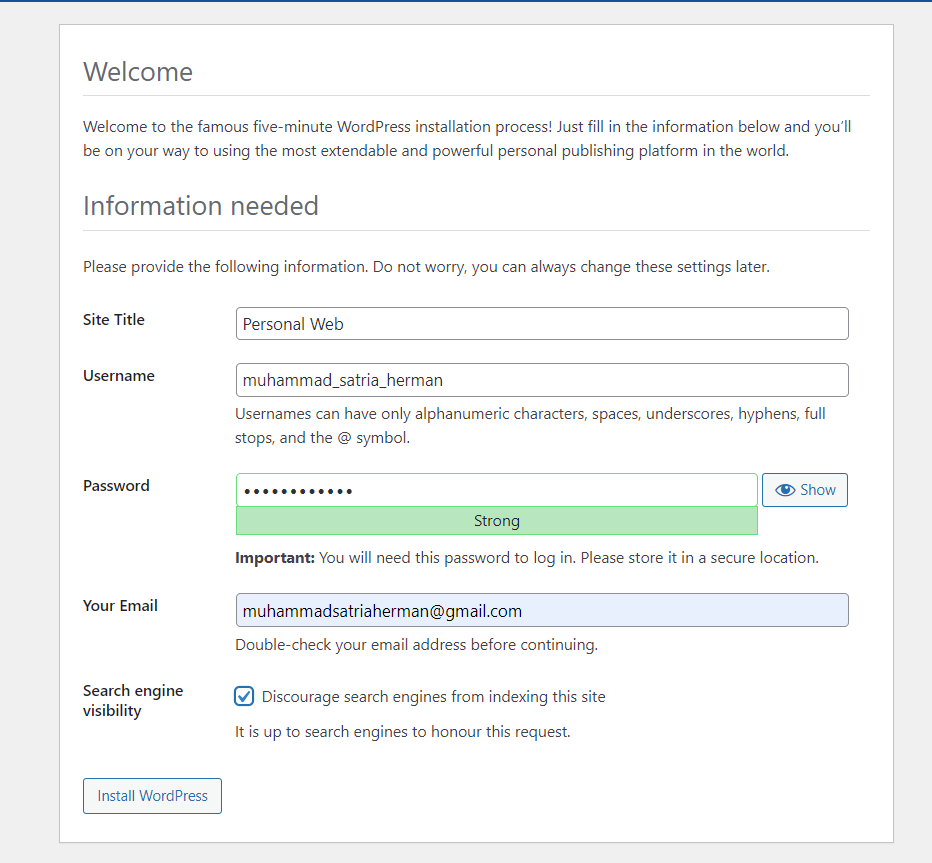
Task: Edit the Your Email field
Action: point(542,610)
